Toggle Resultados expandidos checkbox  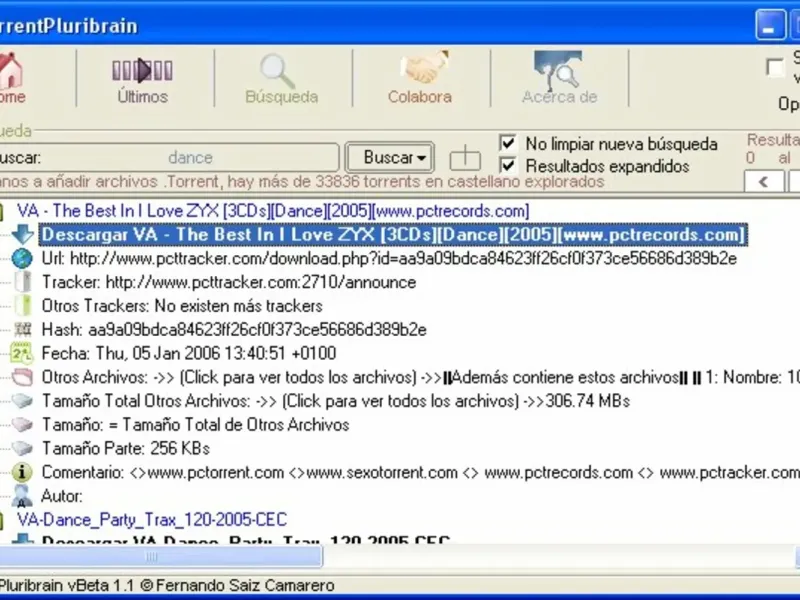tap(508, 165)
